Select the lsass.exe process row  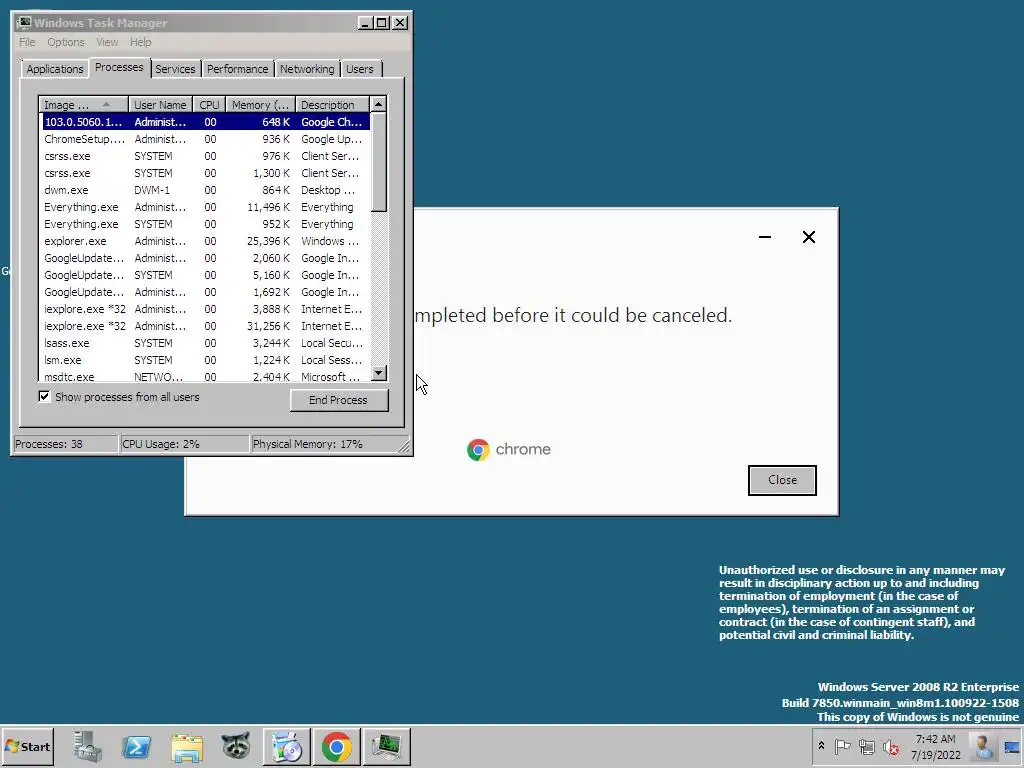[x=206, y=343]
